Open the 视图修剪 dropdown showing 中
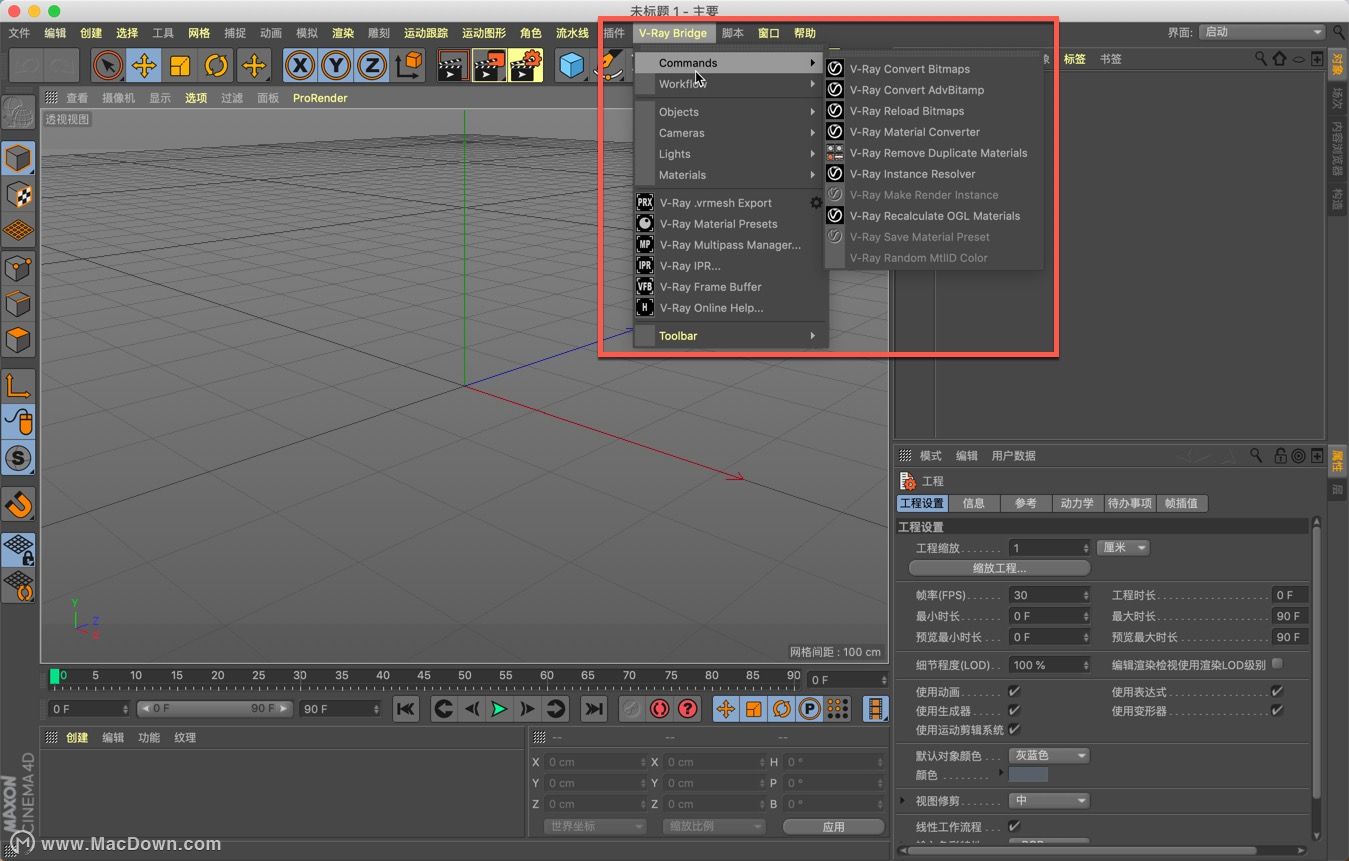Screen dimensions: 1349x861 (1049, 800)
